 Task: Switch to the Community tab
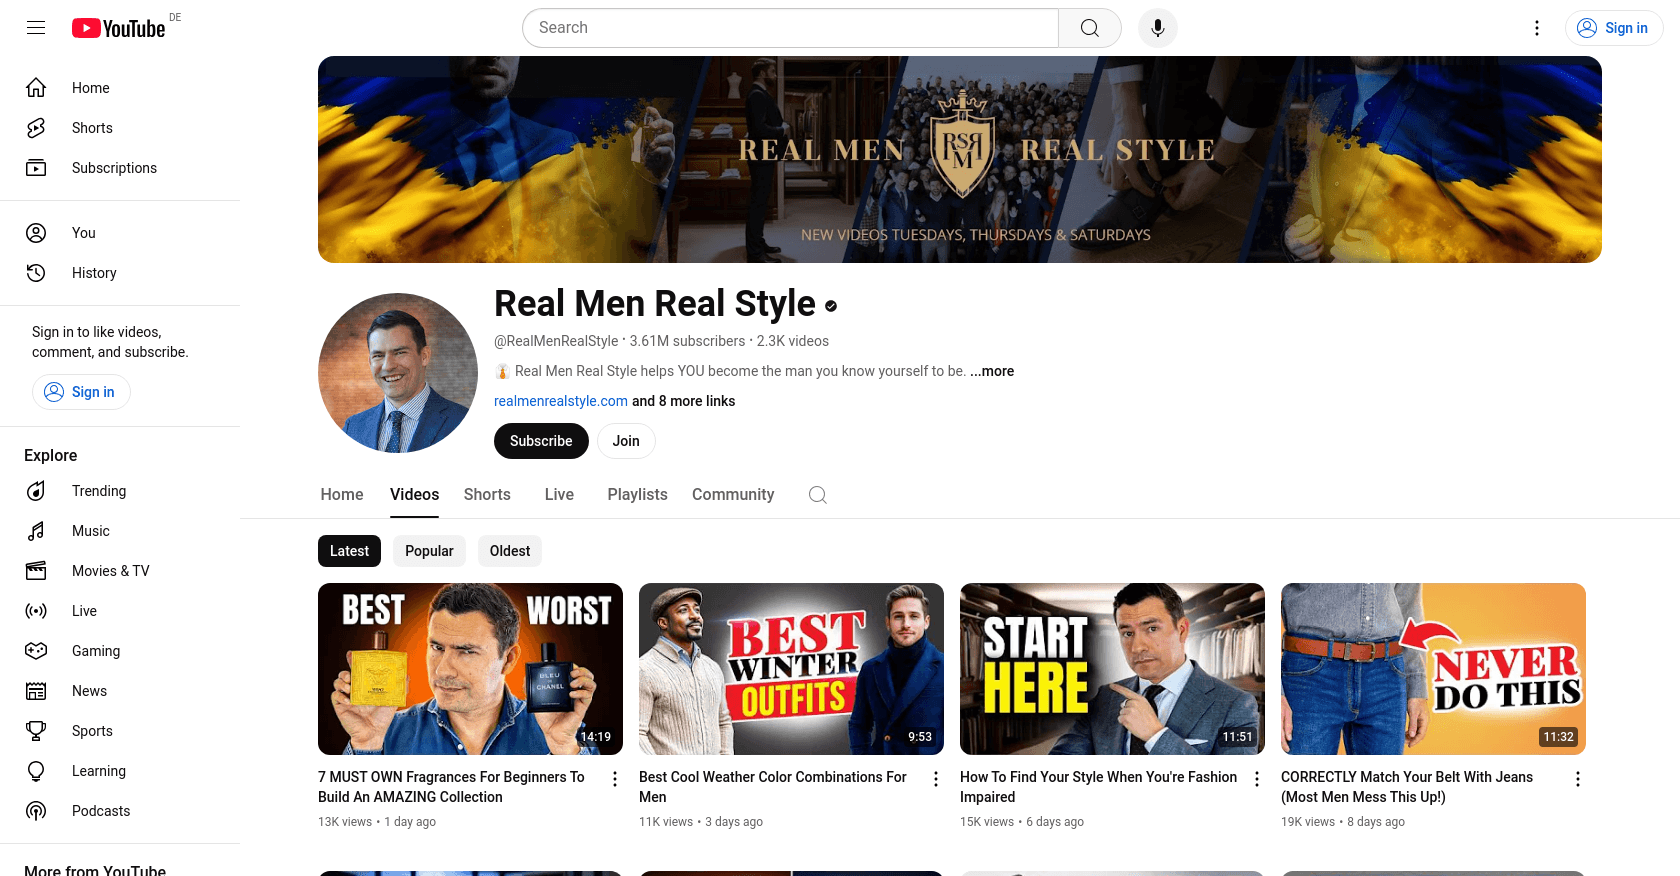pyautogui.click(x=732, y=495)
